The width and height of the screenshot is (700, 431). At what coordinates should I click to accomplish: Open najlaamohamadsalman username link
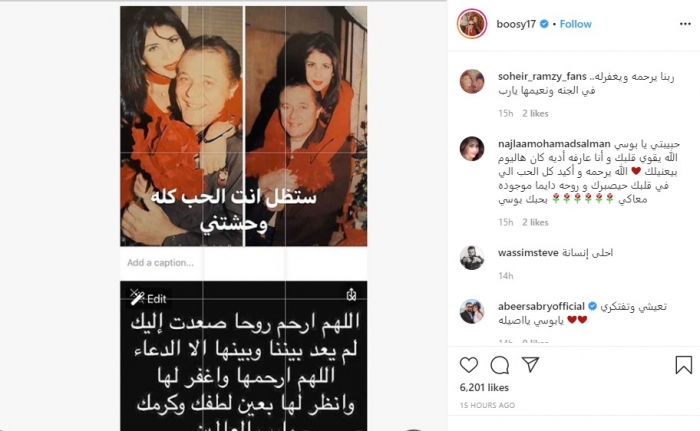[554, 144]
